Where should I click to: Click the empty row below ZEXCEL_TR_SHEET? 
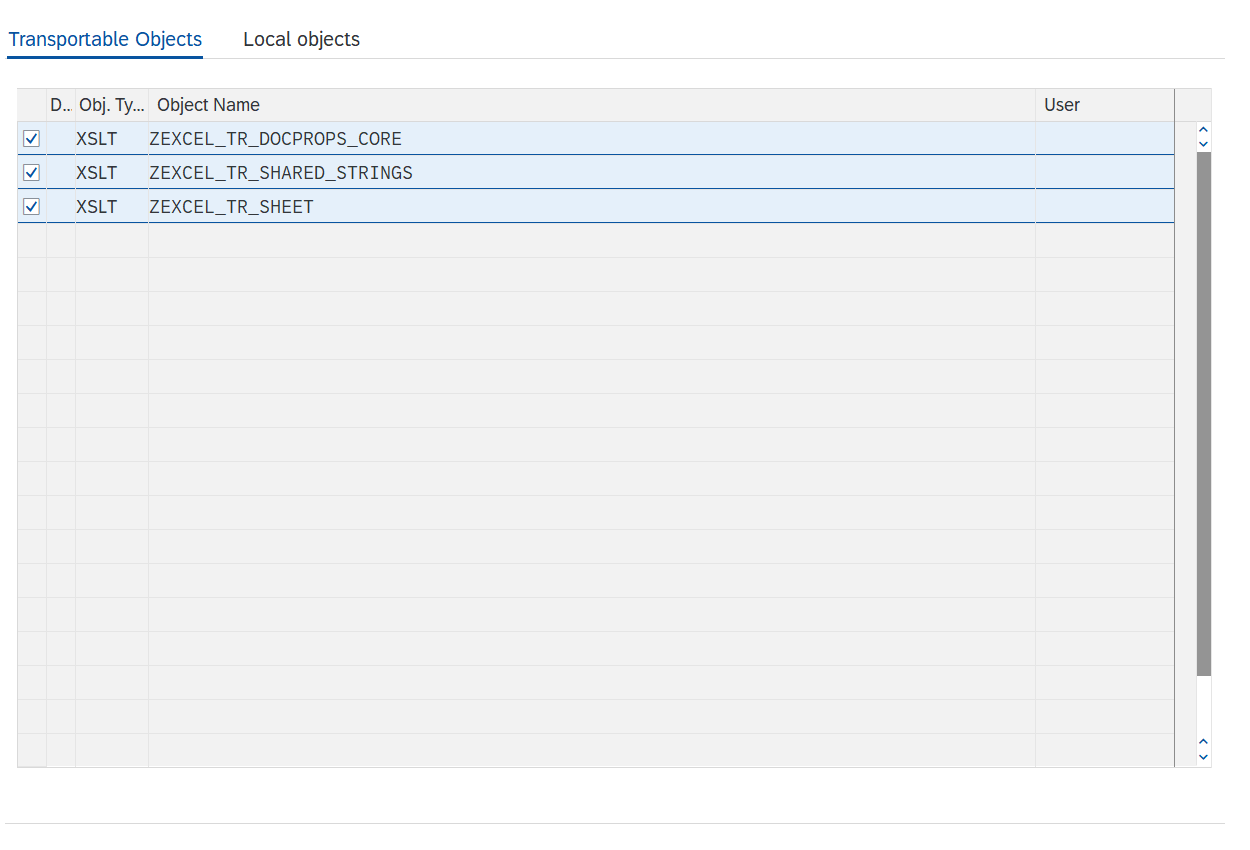pos(500,240)
